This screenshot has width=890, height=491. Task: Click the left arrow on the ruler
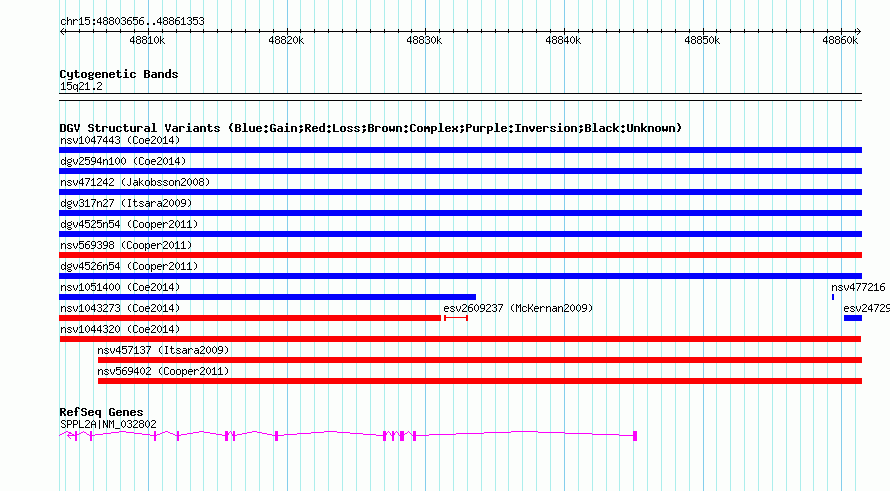coord(62,32)
